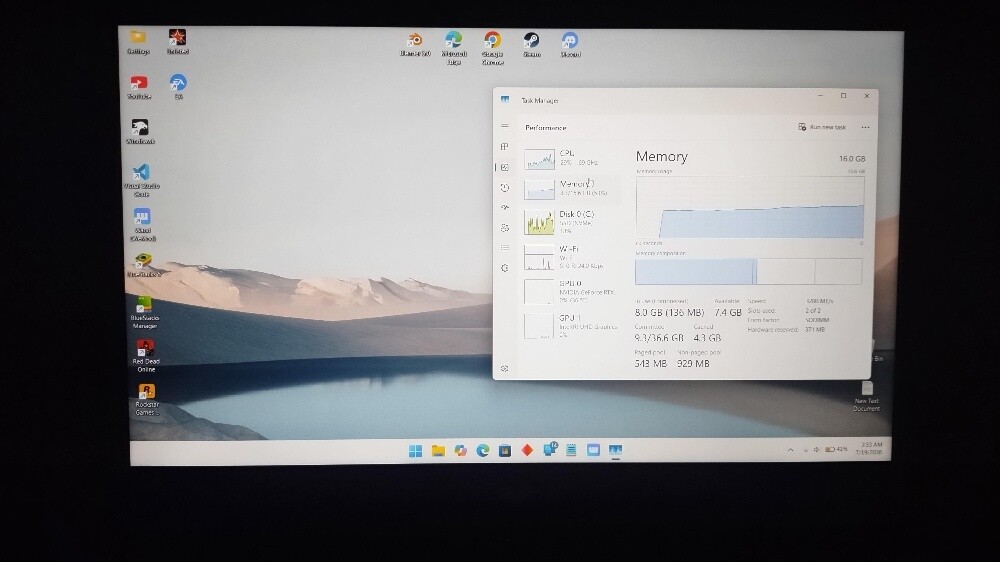The height and width of the screenshot is (562, 1000).
Task: Open the Services page in Task Manager
Action: click(x=504, y=268)
